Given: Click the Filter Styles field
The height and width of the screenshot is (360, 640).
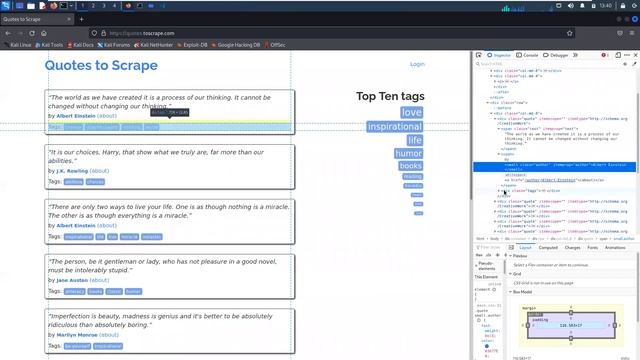Looking at the screenshot, I should point(489,247).
